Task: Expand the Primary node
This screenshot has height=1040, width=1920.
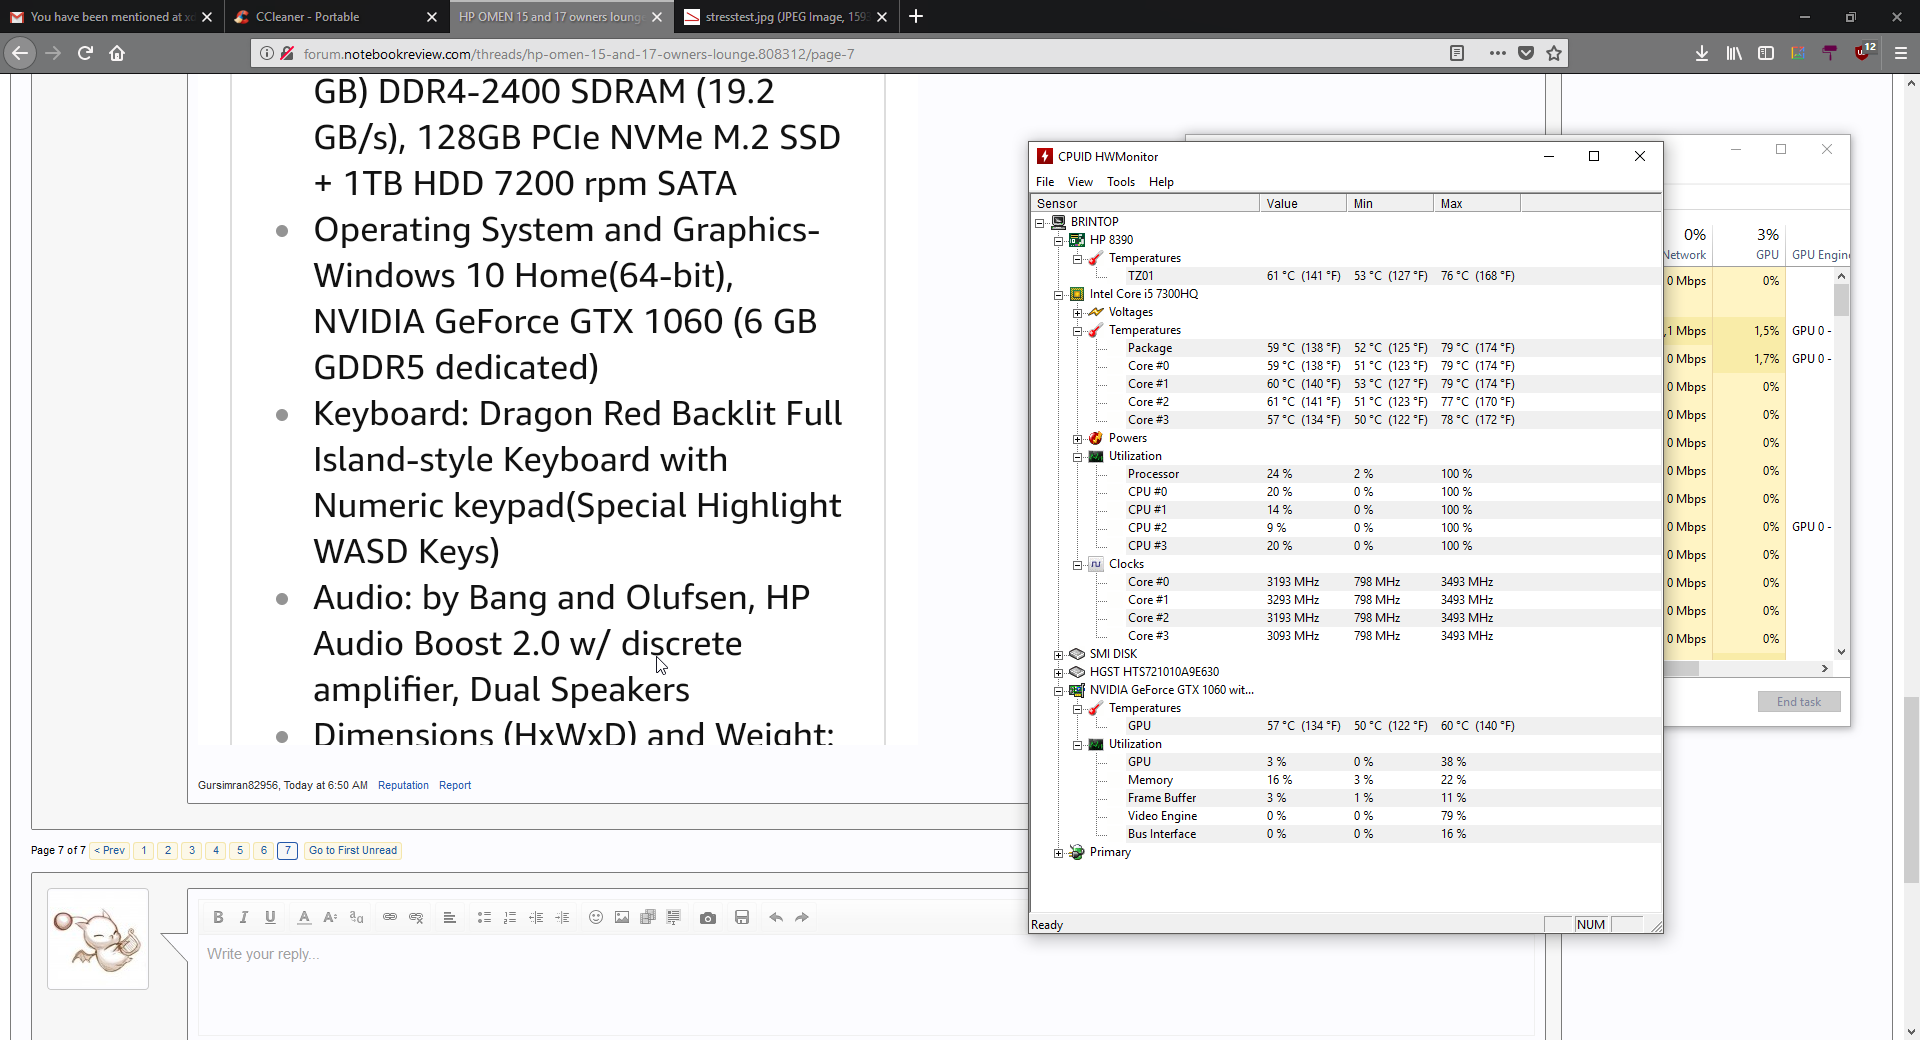Action: pyautogui.click(x=1059, y=853)
